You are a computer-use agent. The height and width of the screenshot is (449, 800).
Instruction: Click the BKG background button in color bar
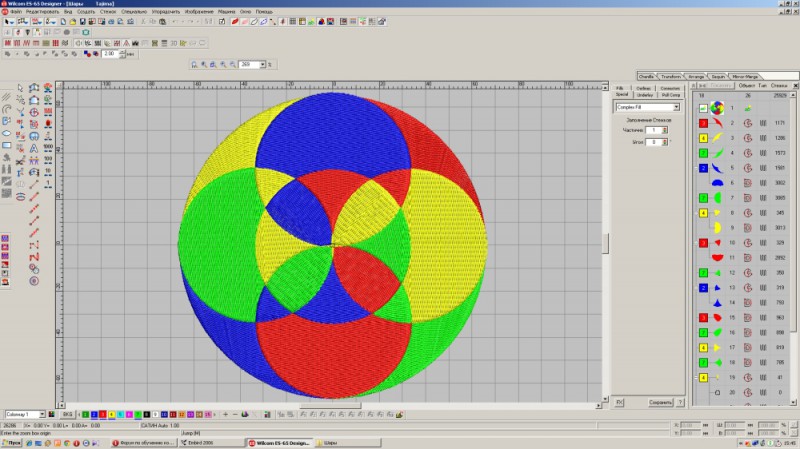pos(68,414)
